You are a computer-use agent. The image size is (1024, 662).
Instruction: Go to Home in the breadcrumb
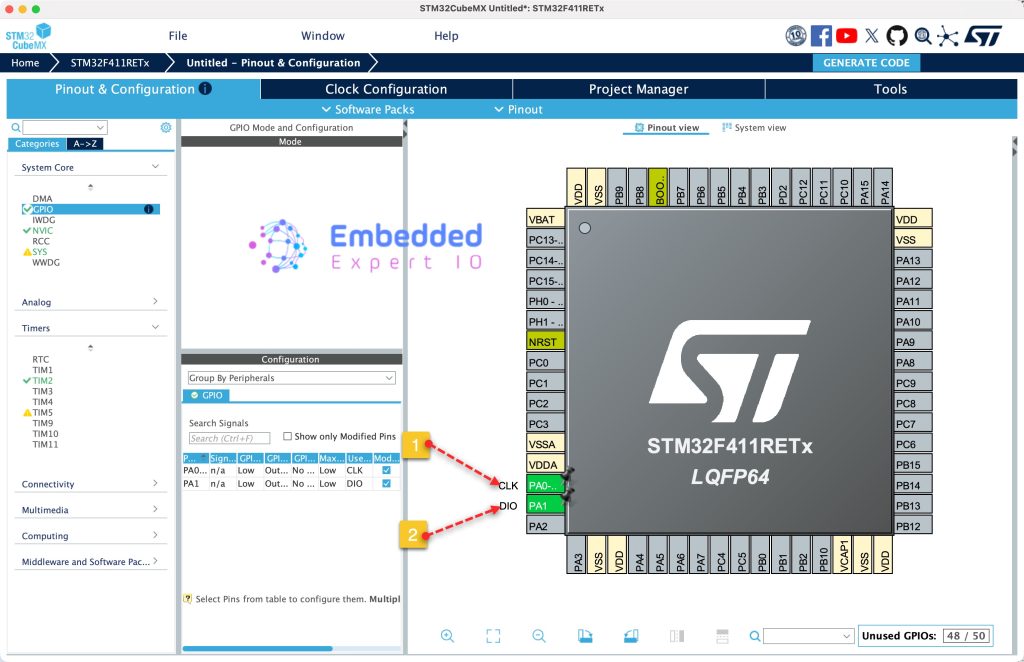25,63
